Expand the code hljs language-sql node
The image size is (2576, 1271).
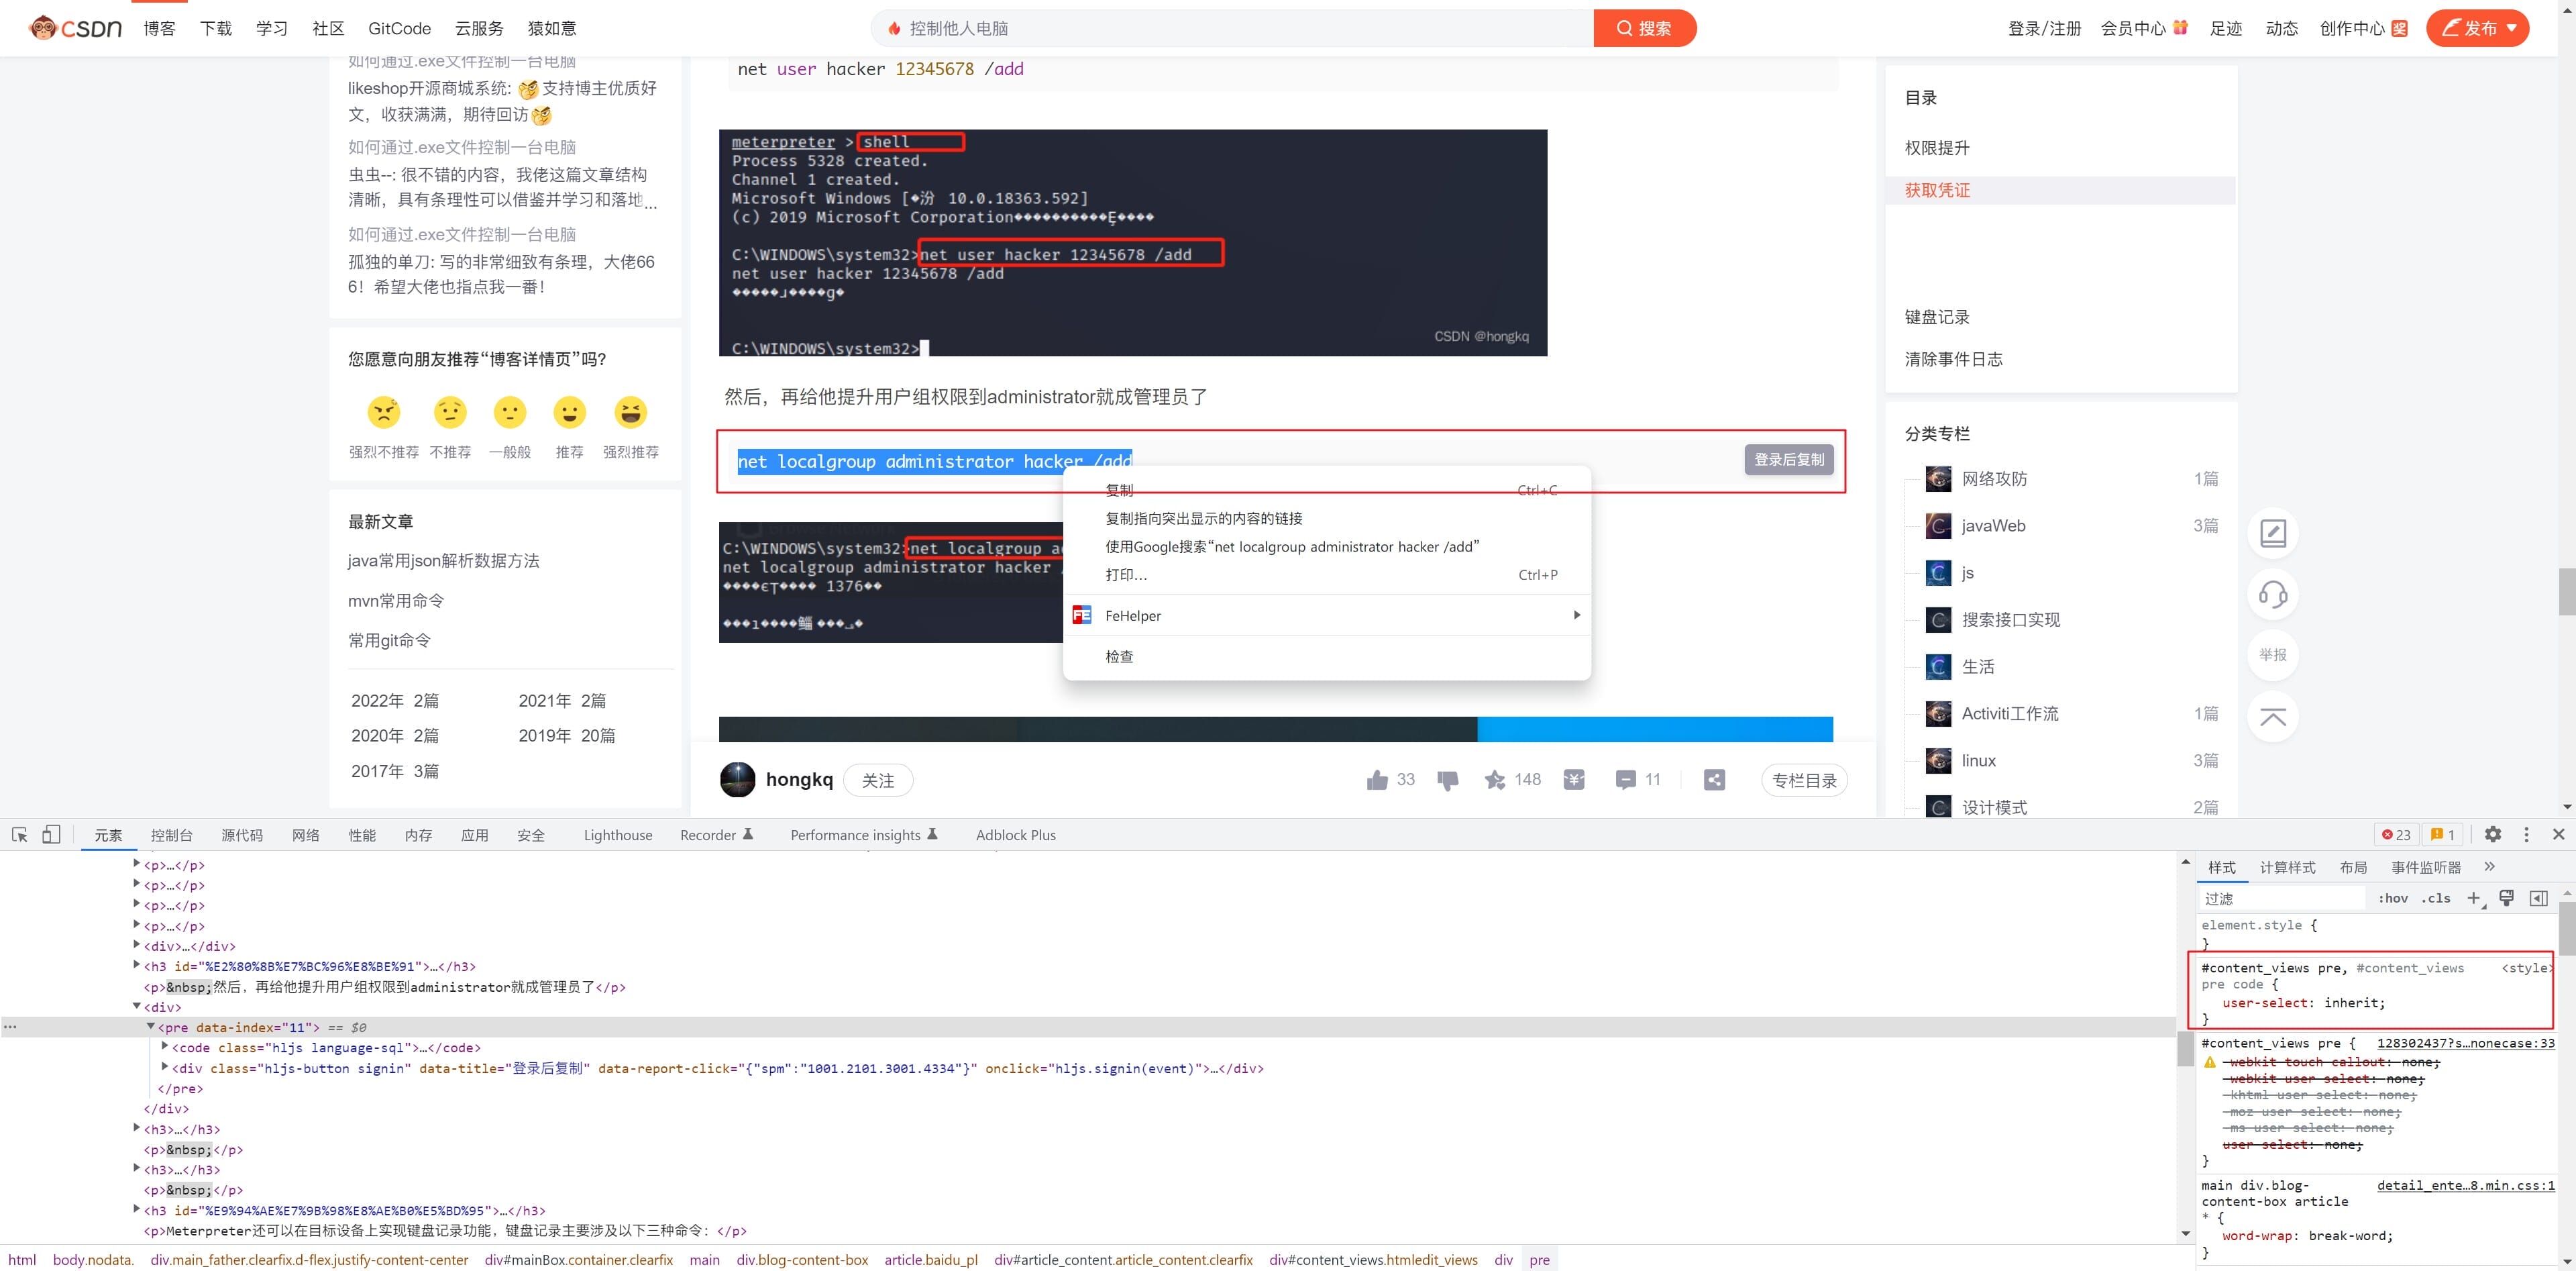(165, 1046)
